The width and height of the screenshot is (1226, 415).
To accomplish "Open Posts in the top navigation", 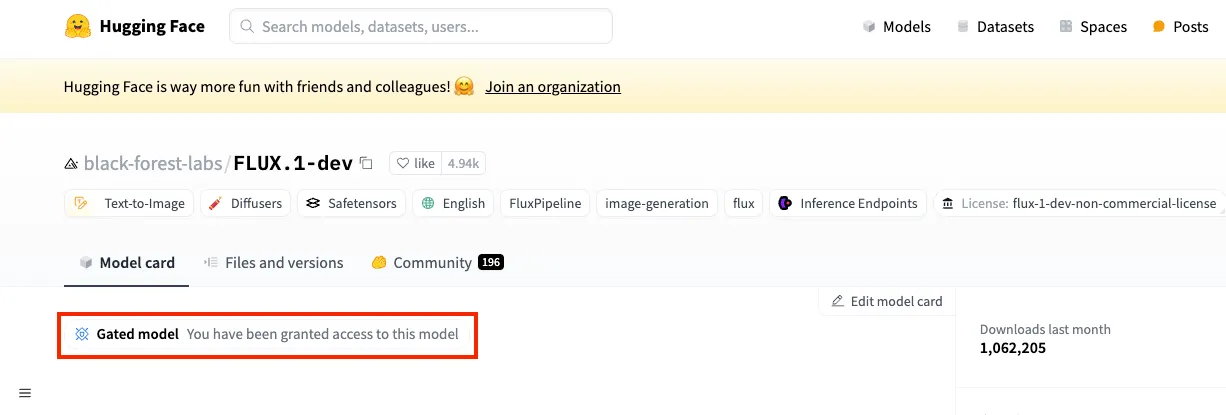I will [1180, 27].
